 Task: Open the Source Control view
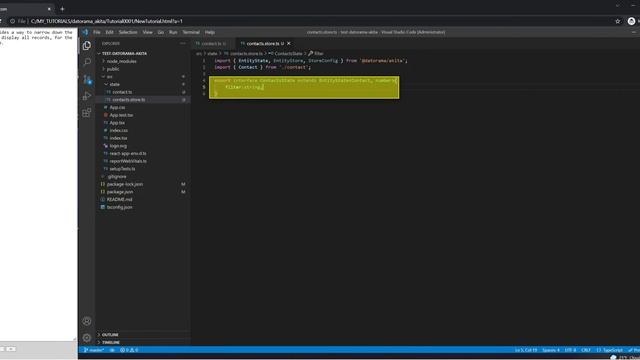click(87, 79)
